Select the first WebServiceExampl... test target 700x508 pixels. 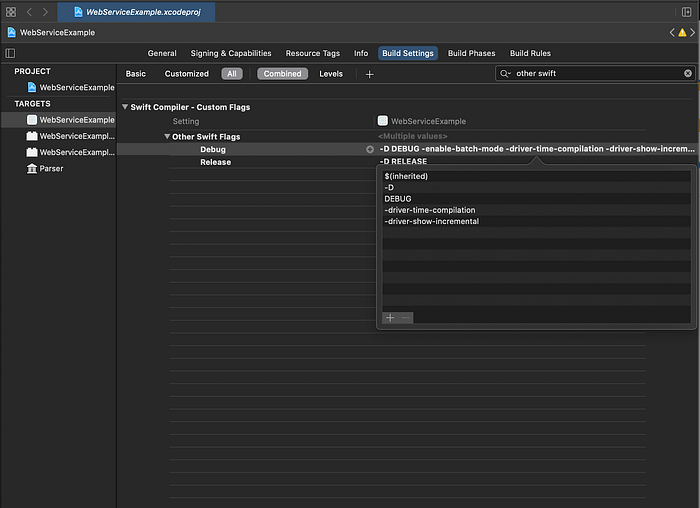(x=70, y=136)
